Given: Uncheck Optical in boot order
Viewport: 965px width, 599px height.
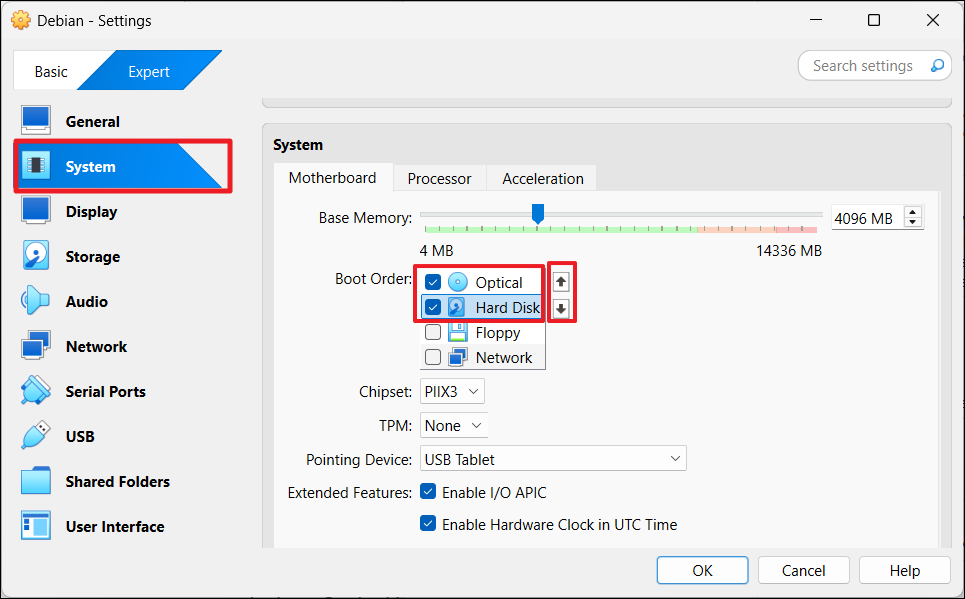Looking at the screenshot, I should pyautogui.click(x=433, y=282).
